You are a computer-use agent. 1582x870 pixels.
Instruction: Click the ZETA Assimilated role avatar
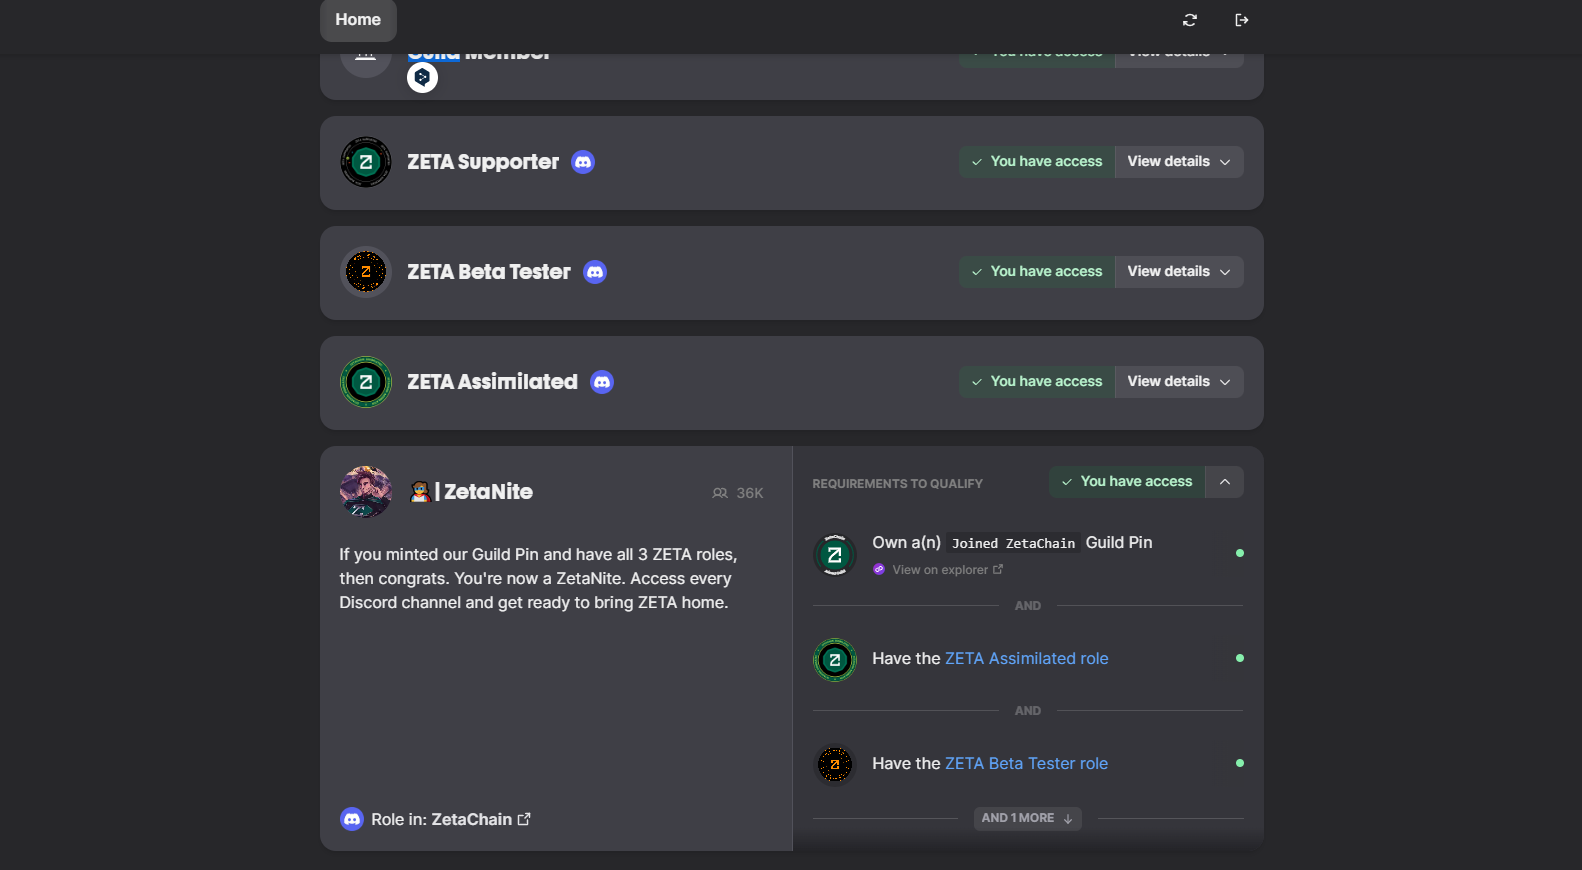click(x=366, y=382)
